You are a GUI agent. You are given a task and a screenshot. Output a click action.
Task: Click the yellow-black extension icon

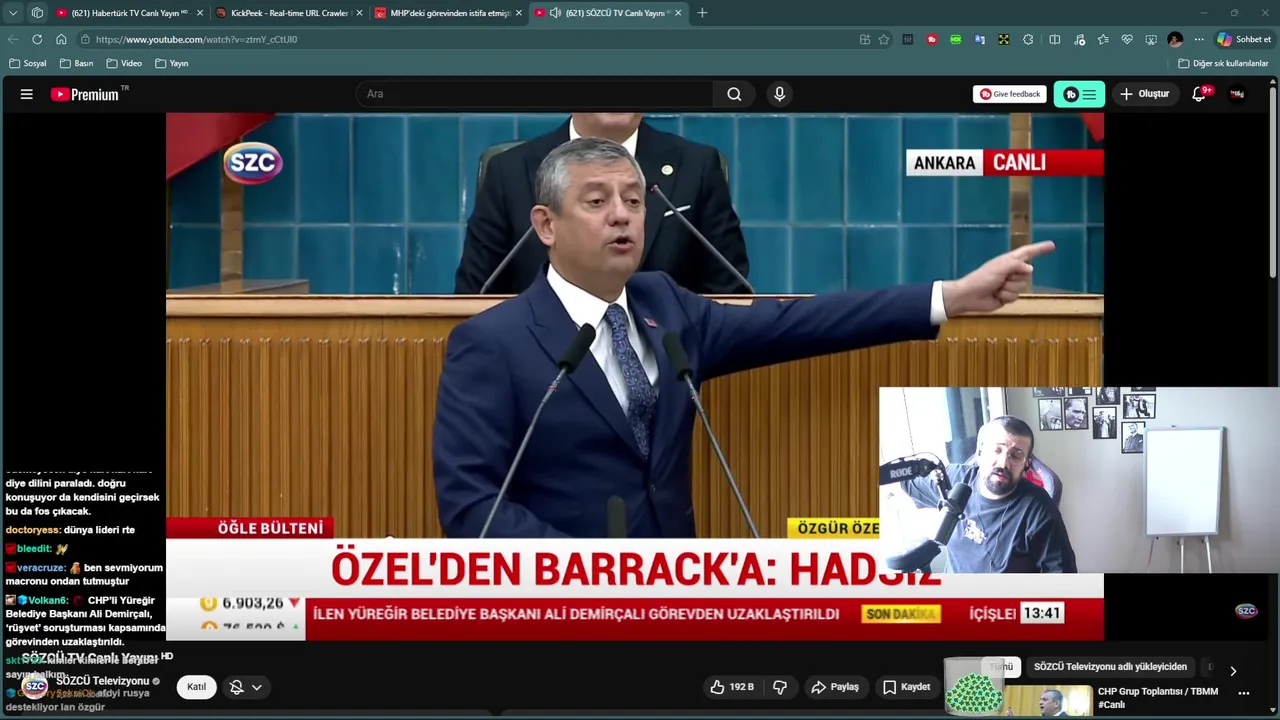click(x=1003, y=39)
